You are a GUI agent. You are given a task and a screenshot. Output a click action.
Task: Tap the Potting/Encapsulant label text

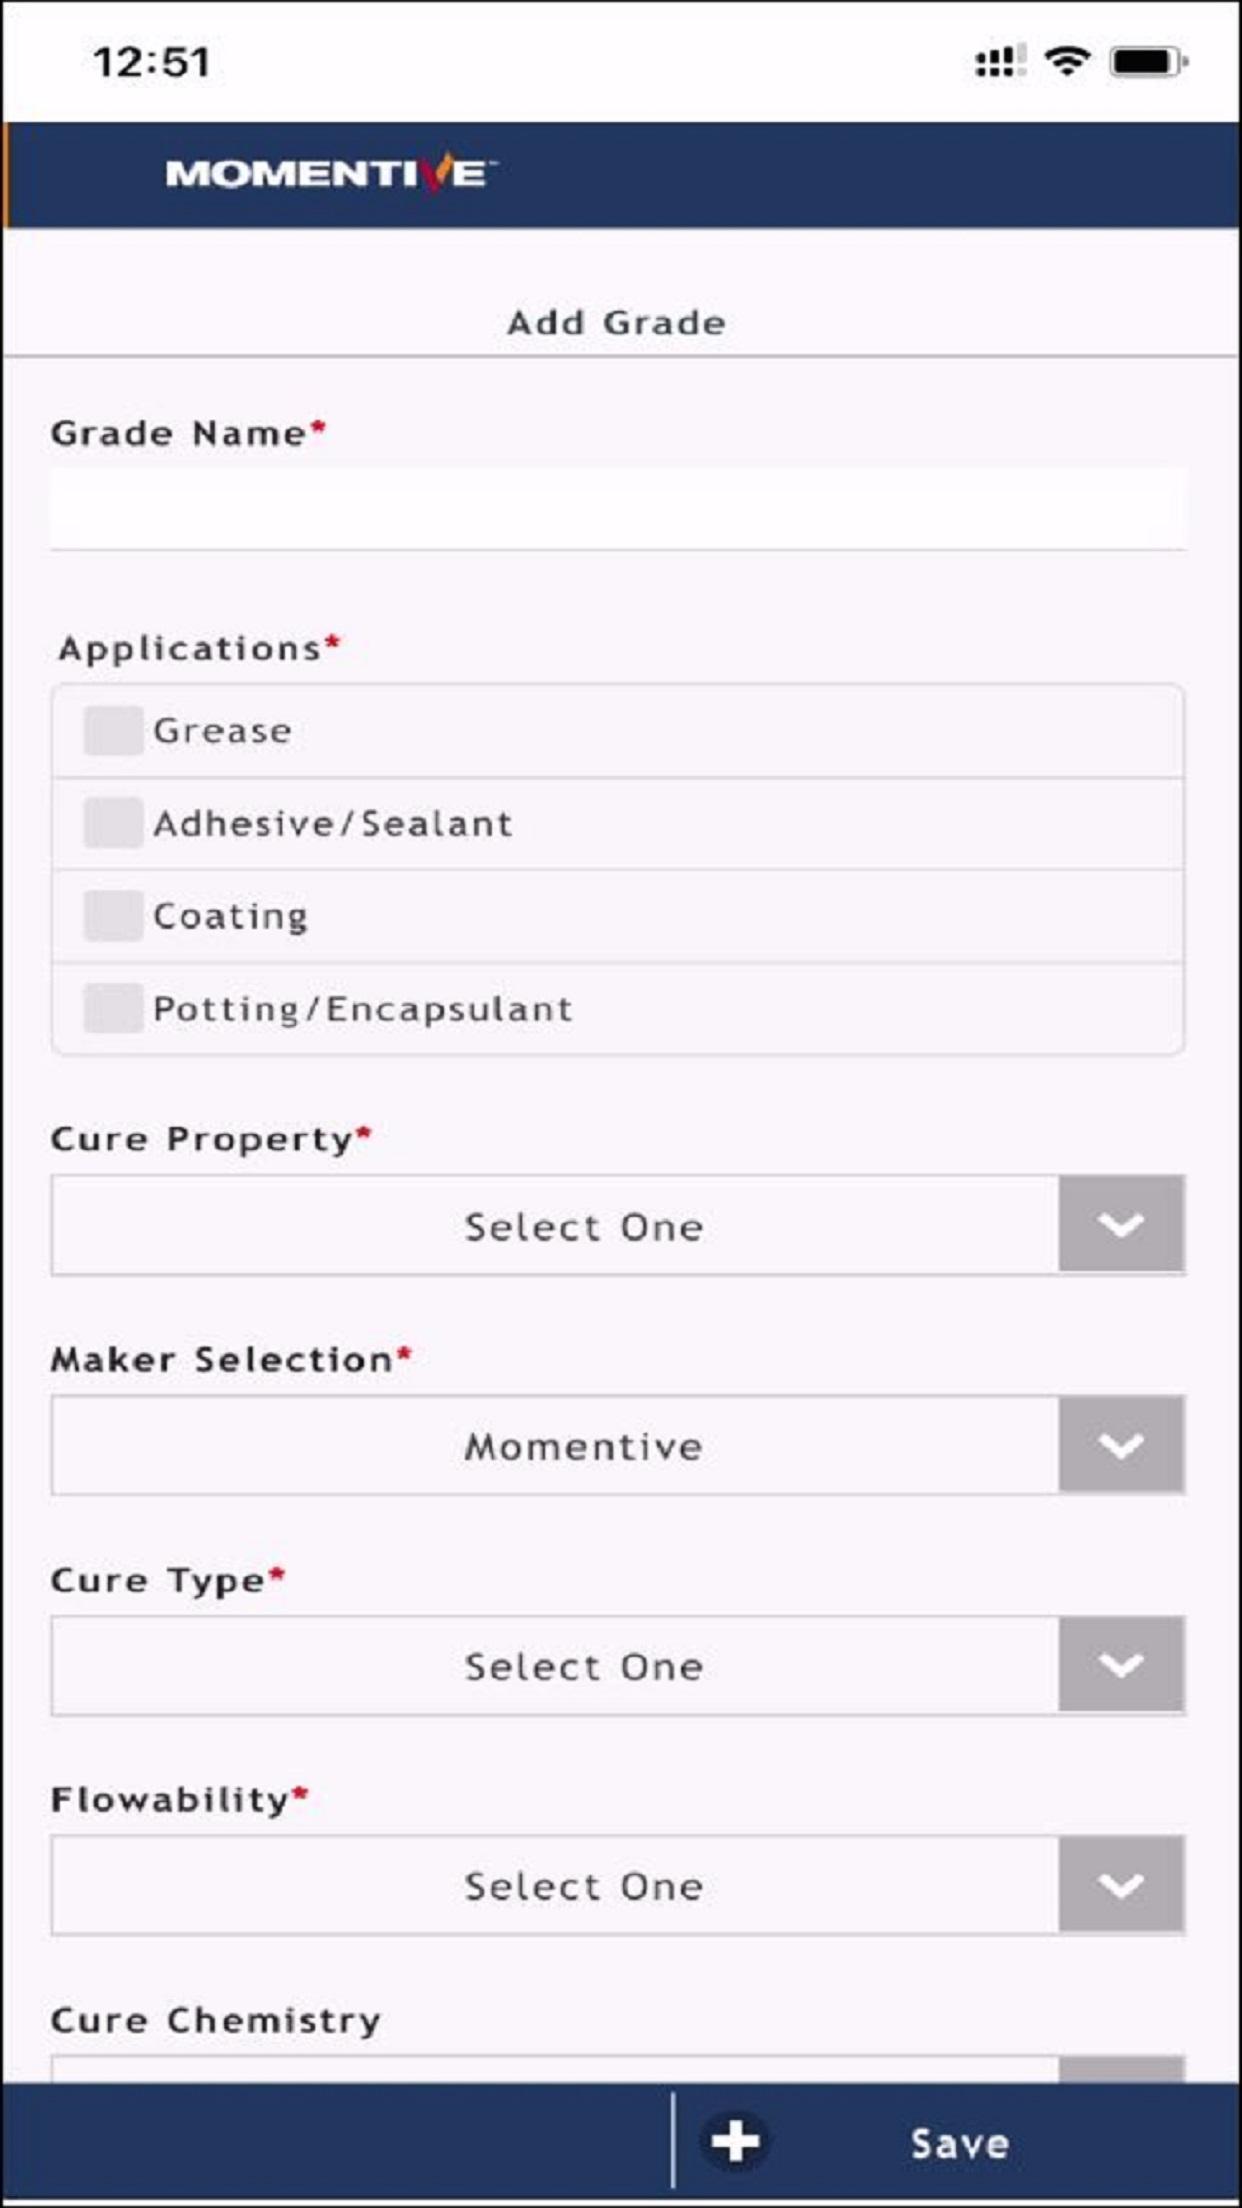click(x=363, y=1009)
